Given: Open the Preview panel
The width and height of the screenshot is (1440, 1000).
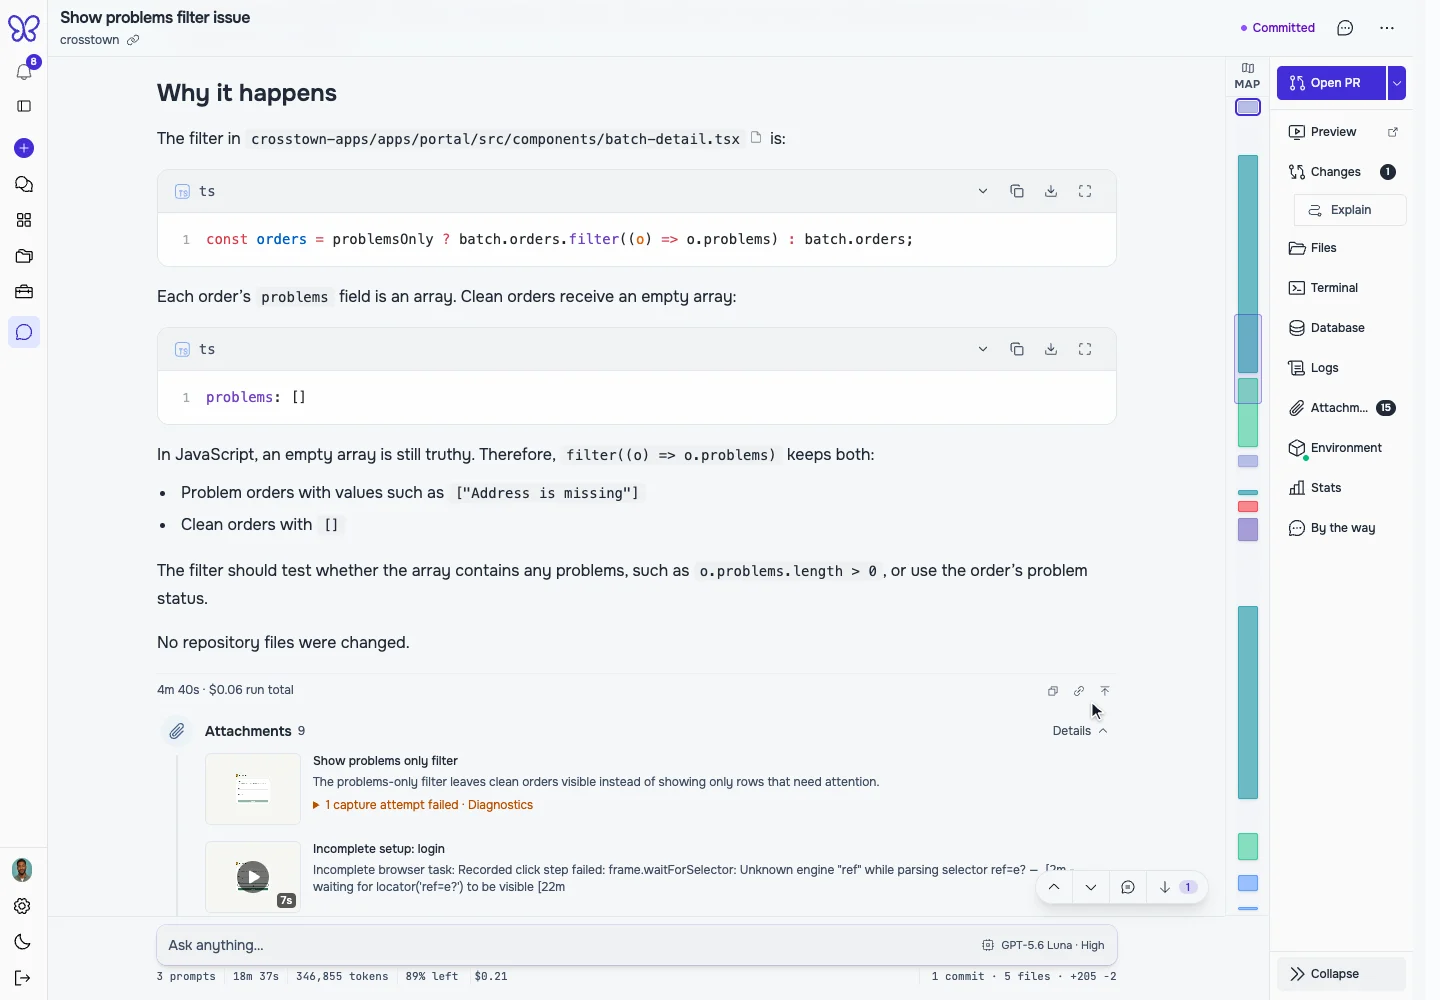Looking at the screenshot, I should point(1334,132).
